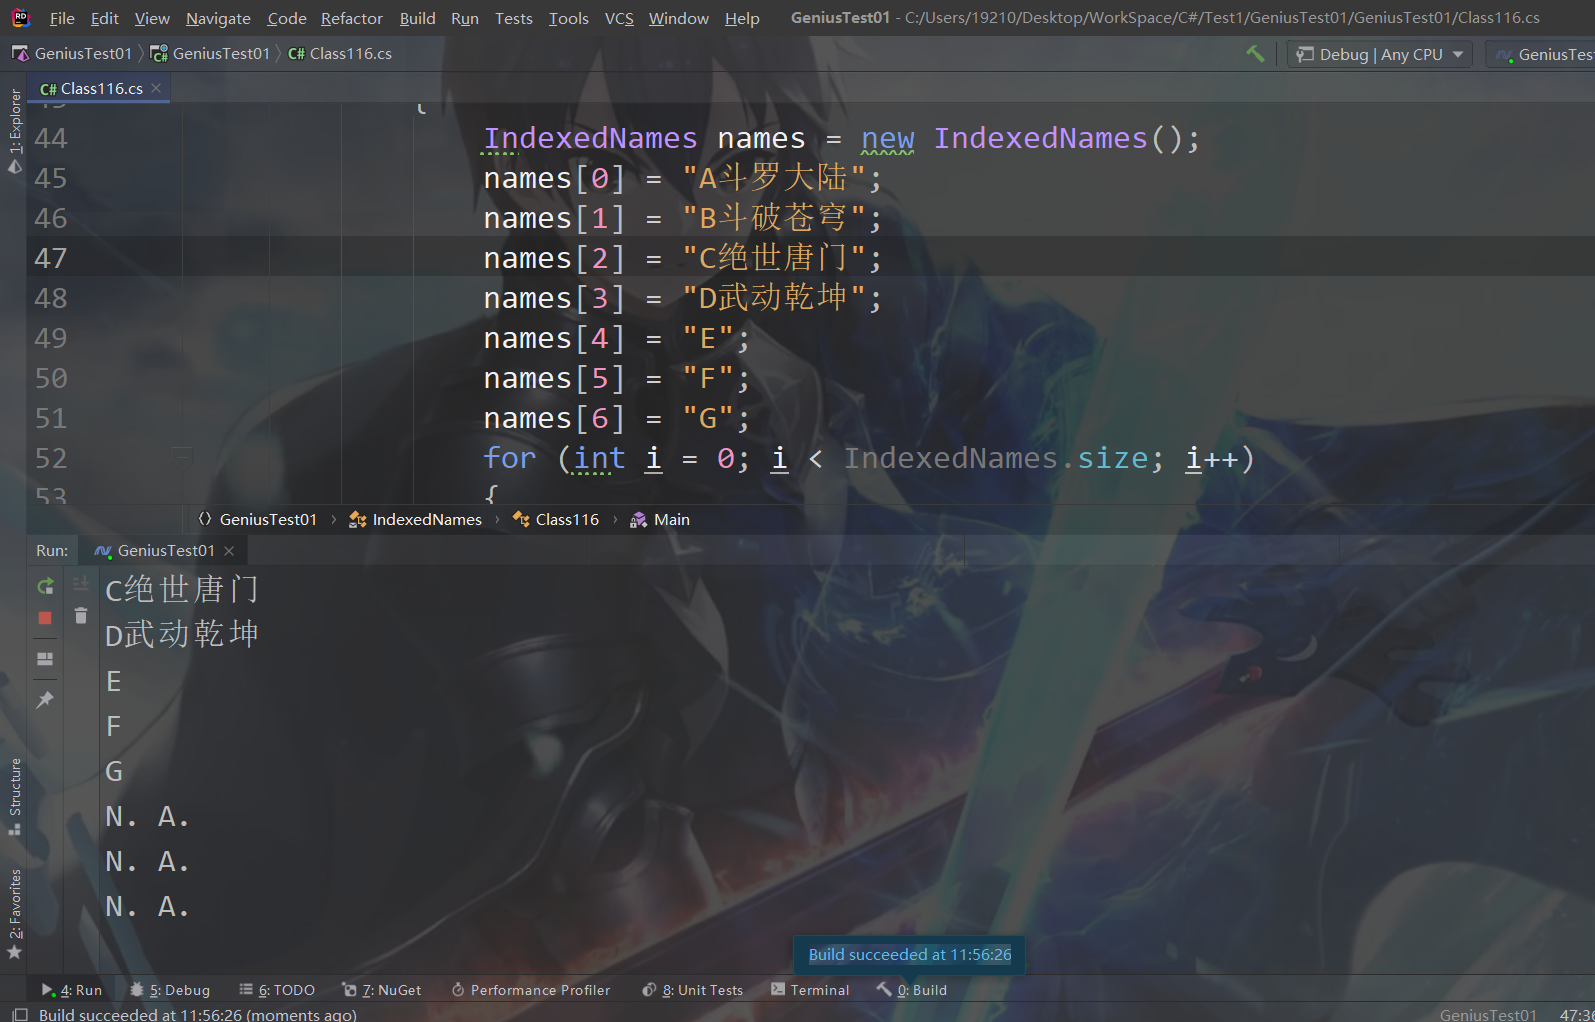This screenshot has width=1595, height=1022.
Task: Click GeniusTest01 project in navigation bar
Action: [x=211, y=54]
